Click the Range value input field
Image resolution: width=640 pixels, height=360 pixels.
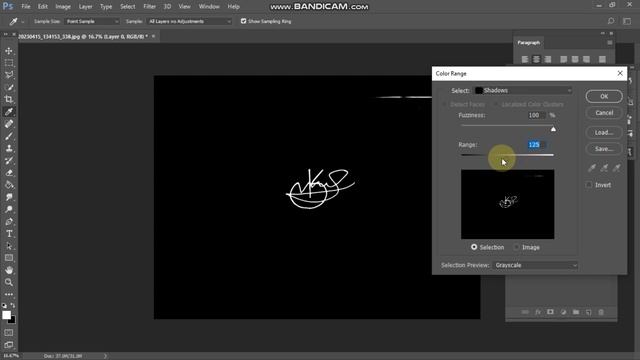pyautogui.click(x=537, y=144)
